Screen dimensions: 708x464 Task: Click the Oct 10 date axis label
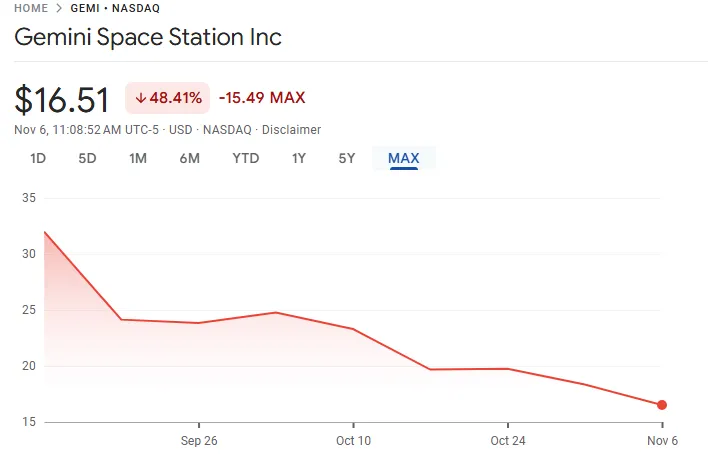point(353,441)
